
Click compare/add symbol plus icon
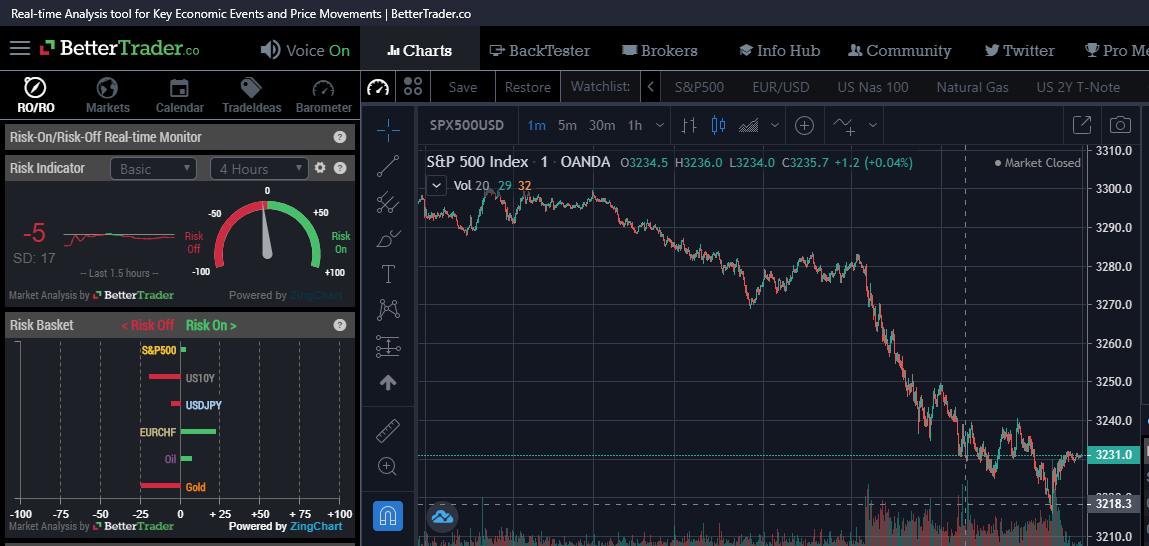tap(805, 125)
